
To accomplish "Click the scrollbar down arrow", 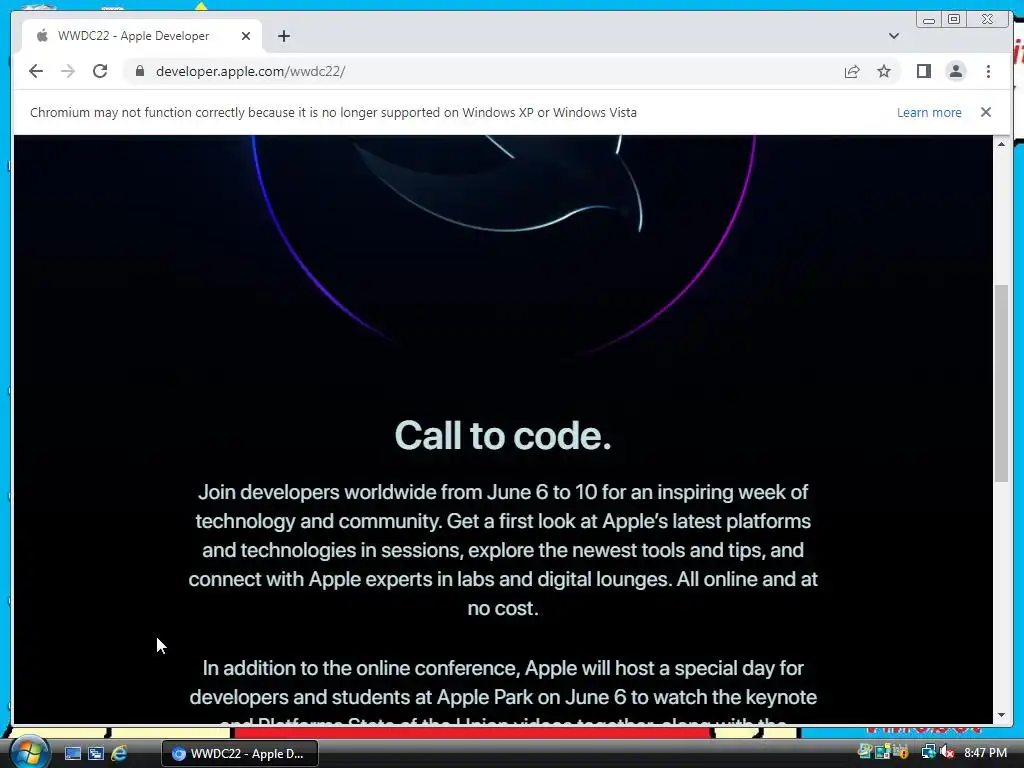I will [x=1001, y=715].
